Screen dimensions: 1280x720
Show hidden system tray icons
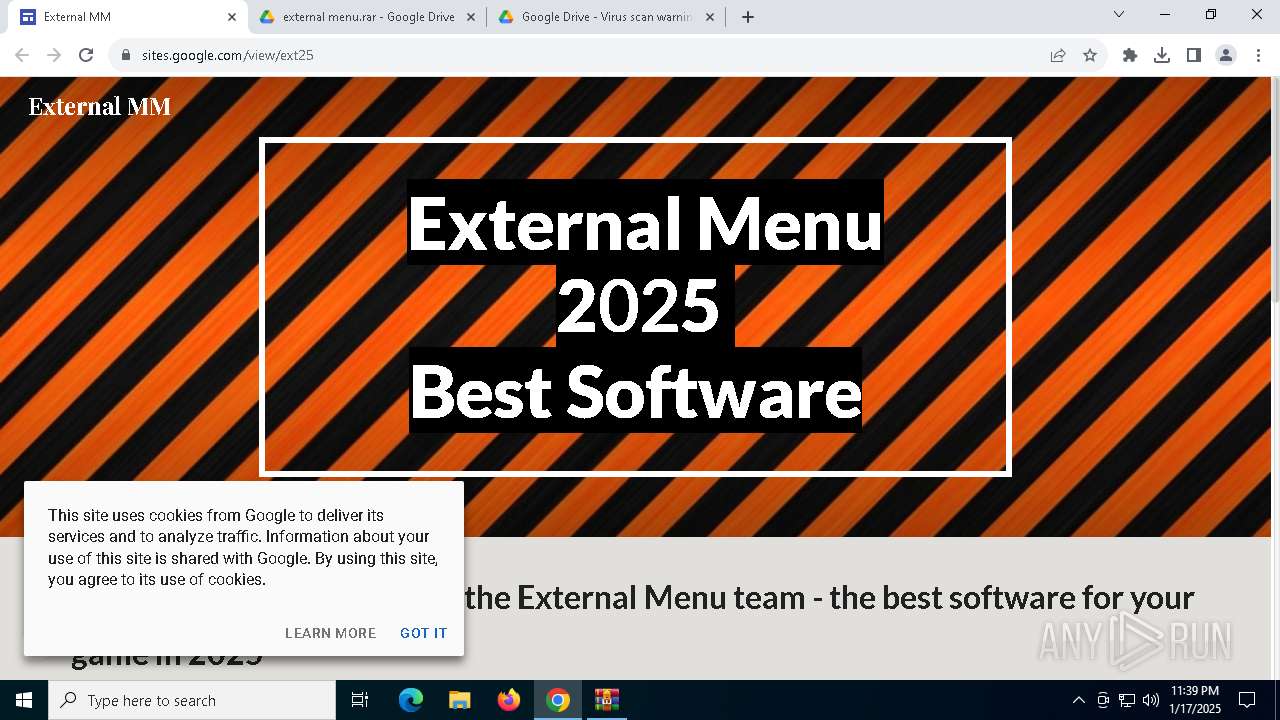[1078, 700]
